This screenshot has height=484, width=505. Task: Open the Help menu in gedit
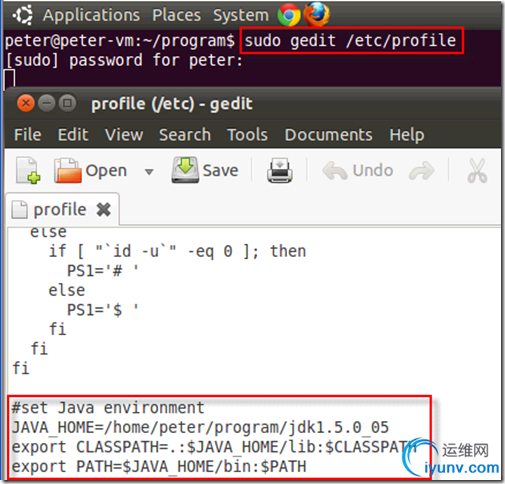(407, 135)
